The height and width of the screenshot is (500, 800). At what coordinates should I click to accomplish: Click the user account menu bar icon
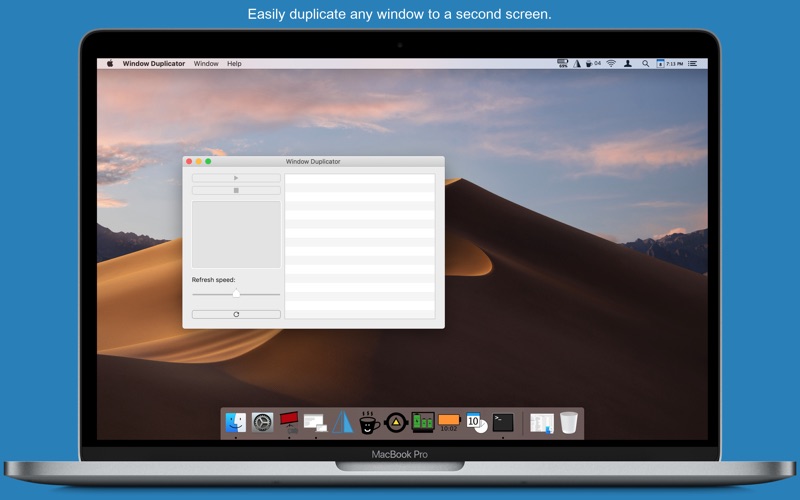628,64
